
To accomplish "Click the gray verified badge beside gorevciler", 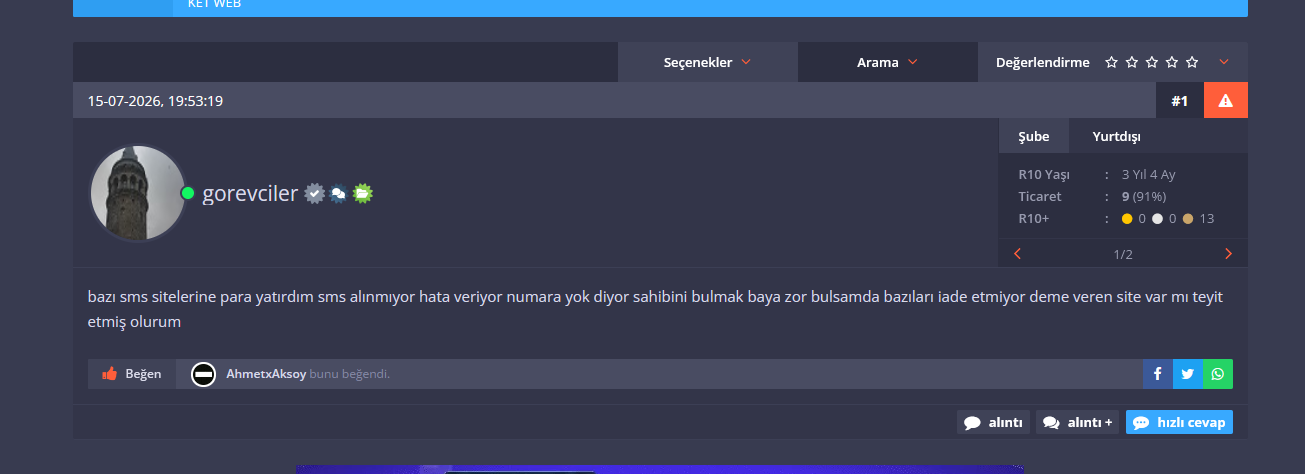I will point(314,193).
